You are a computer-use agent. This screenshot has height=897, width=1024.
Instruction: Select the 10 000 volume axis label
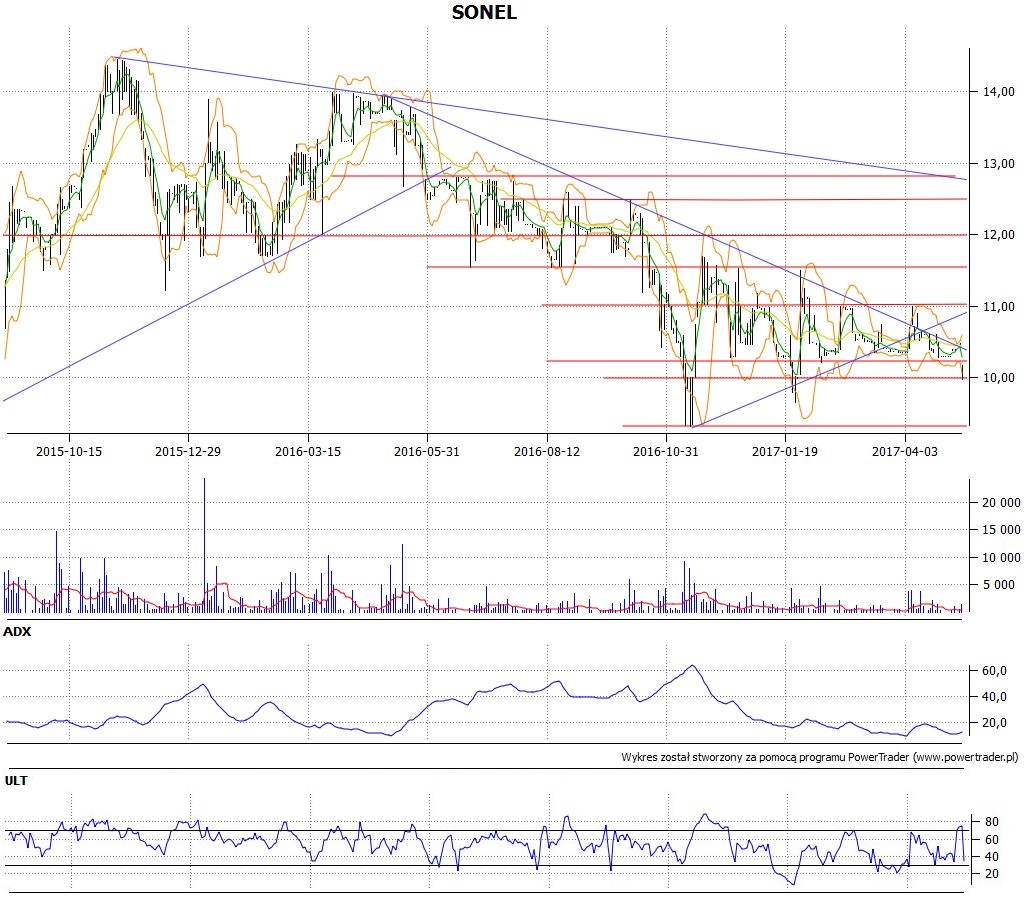[1001, 558]
